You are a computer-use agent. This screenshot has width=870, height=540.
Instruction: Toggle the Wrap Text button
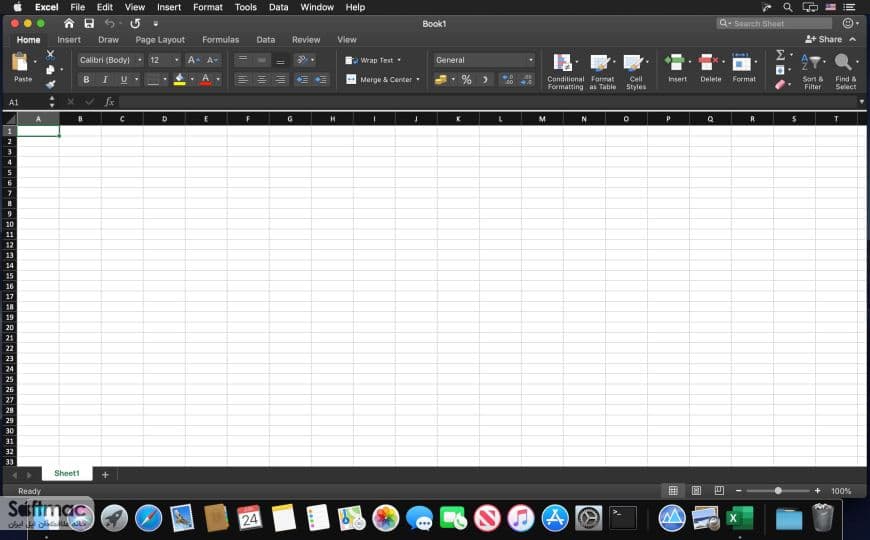point(369,60)
